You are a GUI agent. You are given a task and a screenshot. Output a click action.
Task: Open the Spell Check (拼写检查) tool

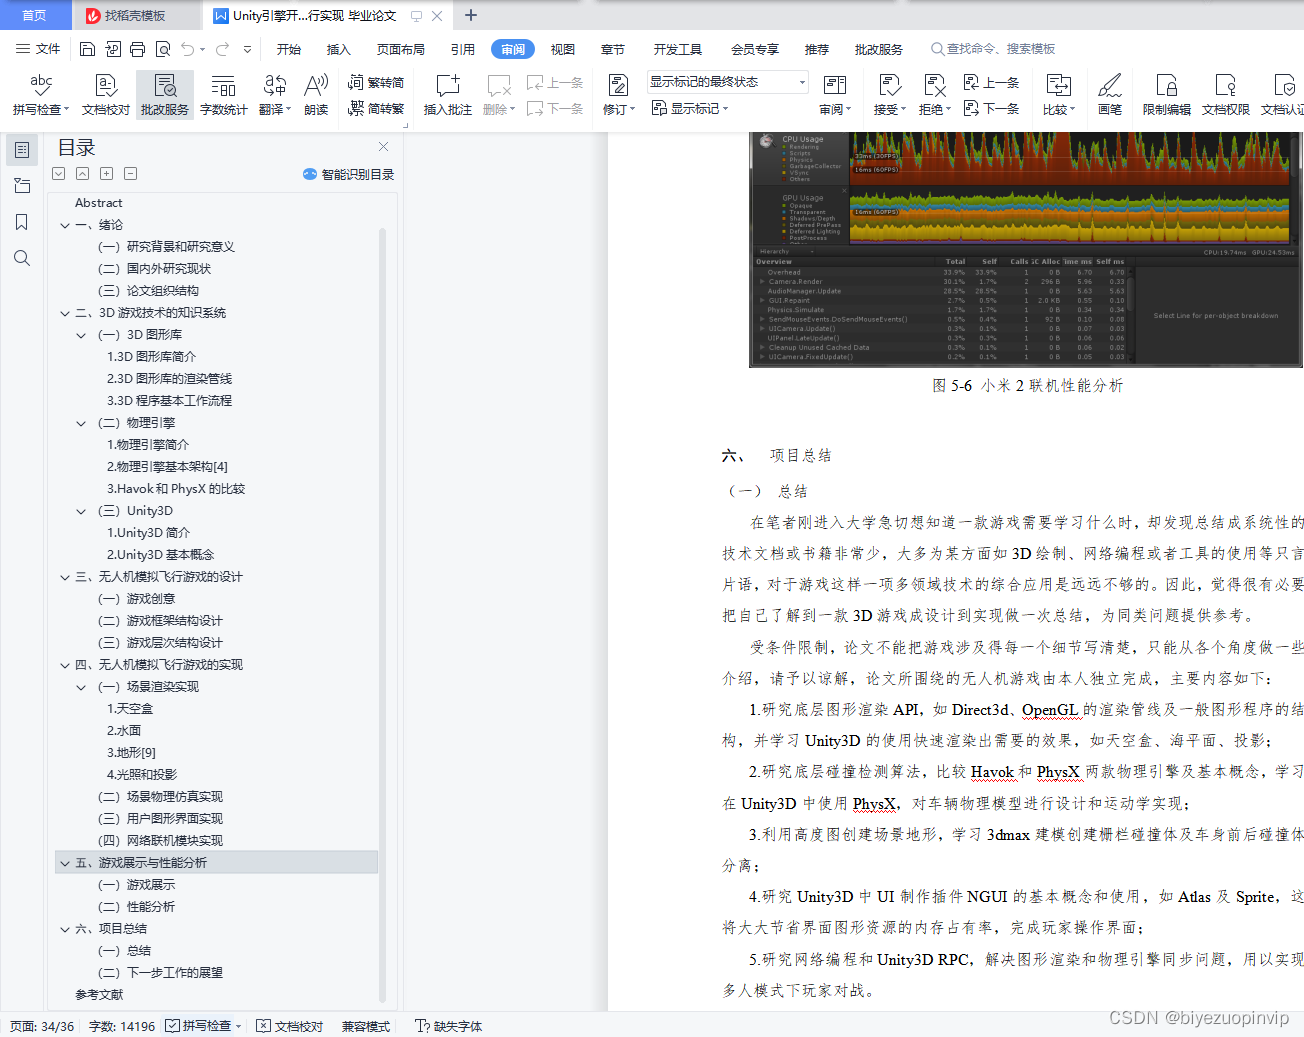point(41,95)
